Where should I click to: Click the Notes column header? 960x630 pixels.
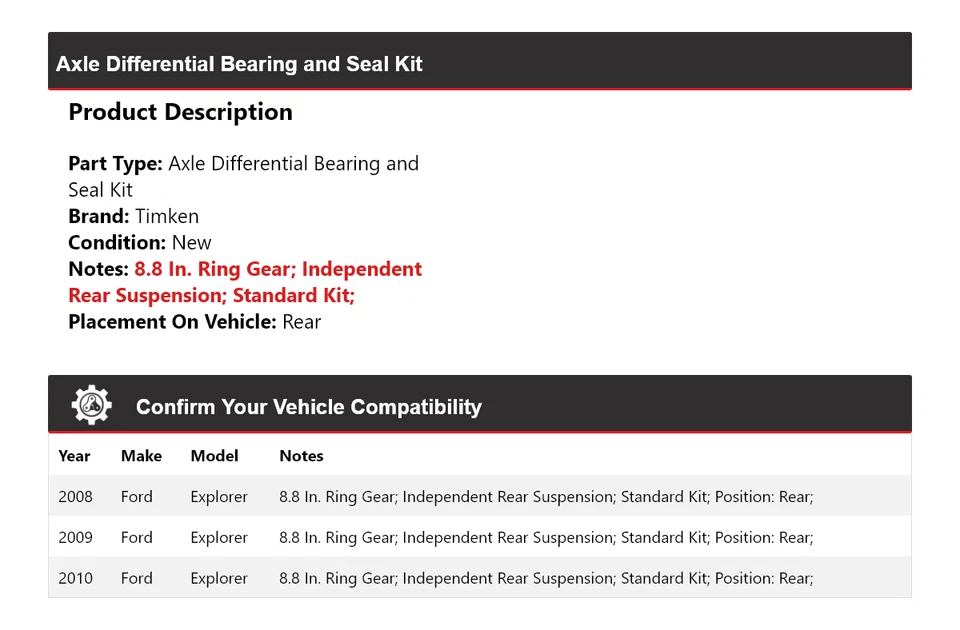301,456
